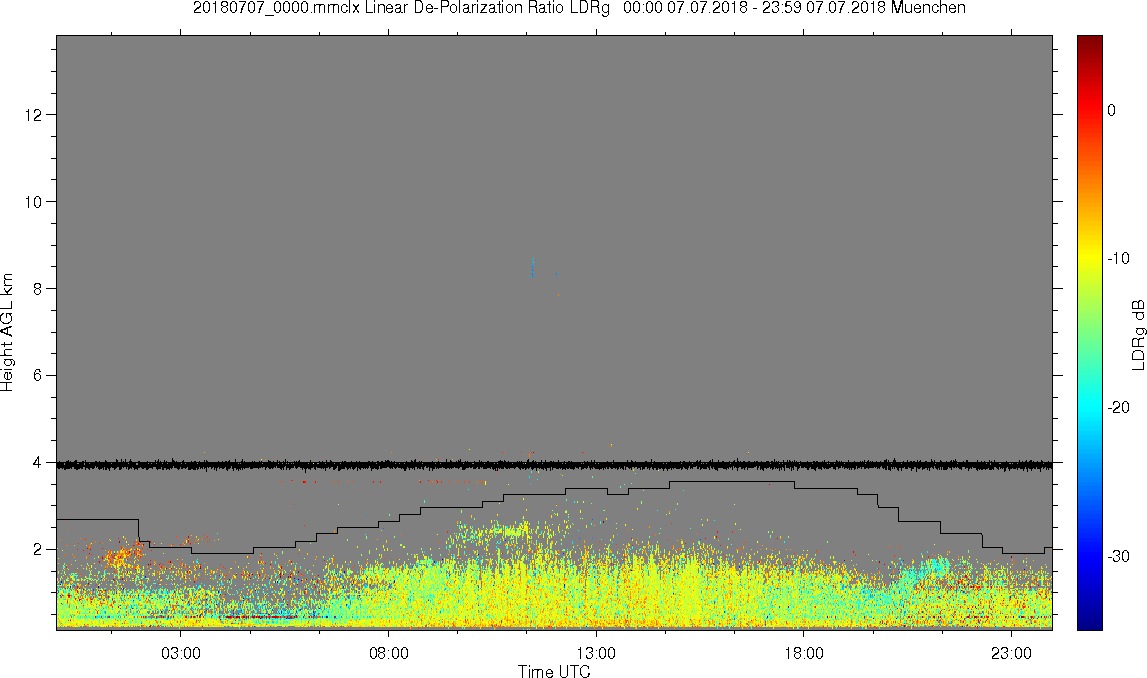1147x678 pixels.
Task: Click the height tick label 4
Action: 37,462
